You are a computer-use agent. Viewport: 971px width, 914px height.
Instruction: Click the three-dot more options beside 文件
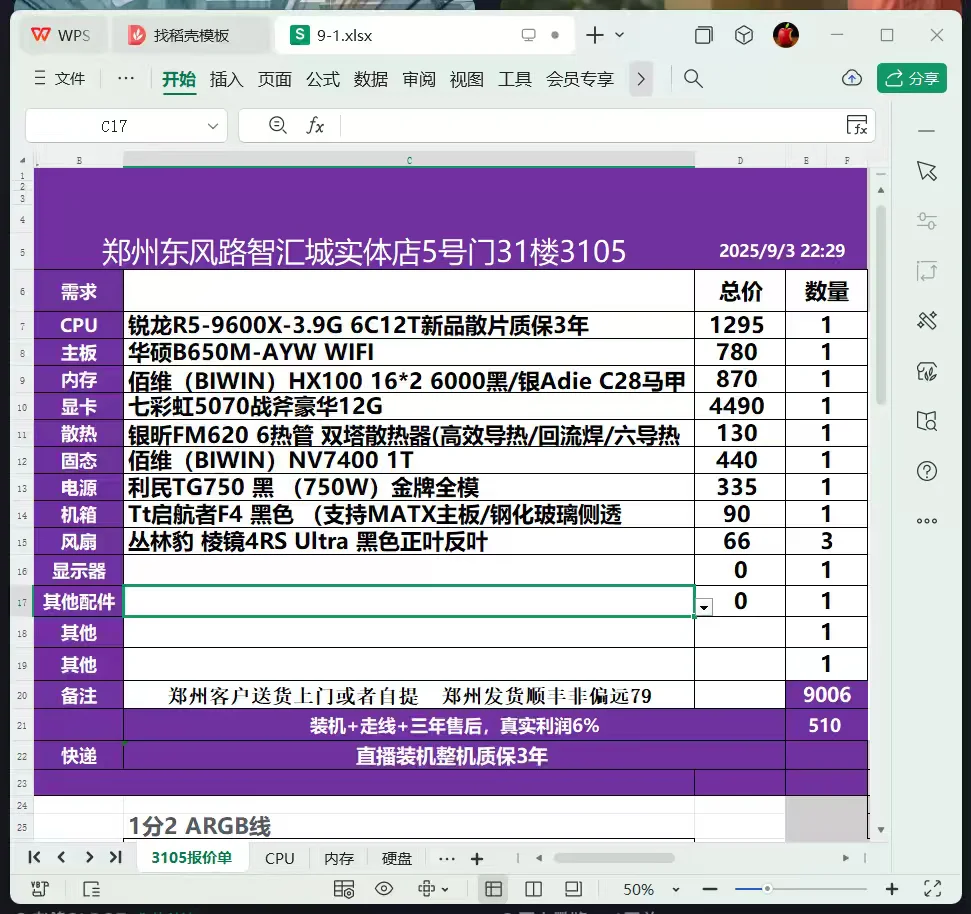[x=126, y=79]
